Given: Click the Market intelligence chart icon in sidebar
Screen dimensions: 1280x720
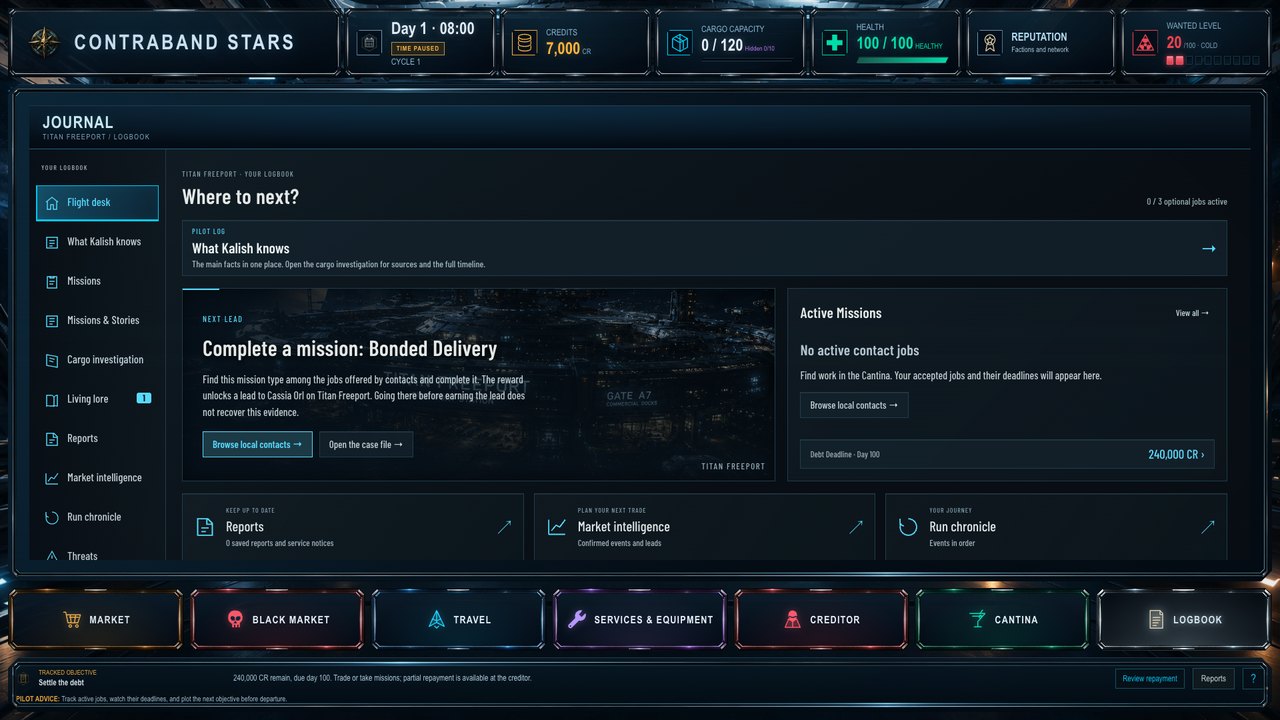Looking at the screenshot, I should tap(52, 478).
